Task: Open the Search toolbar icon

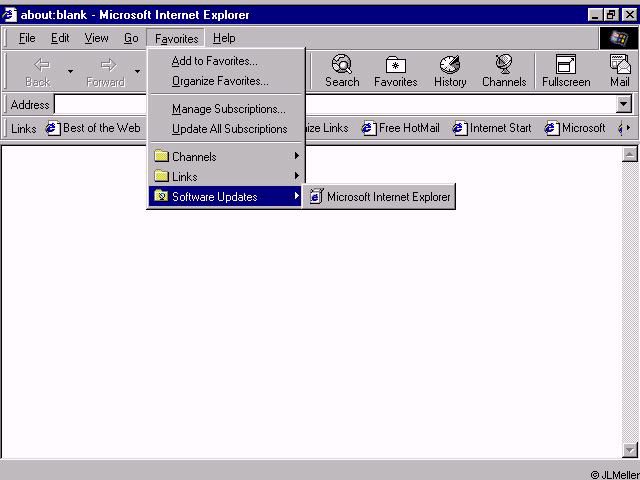Action: pos(342,64)
